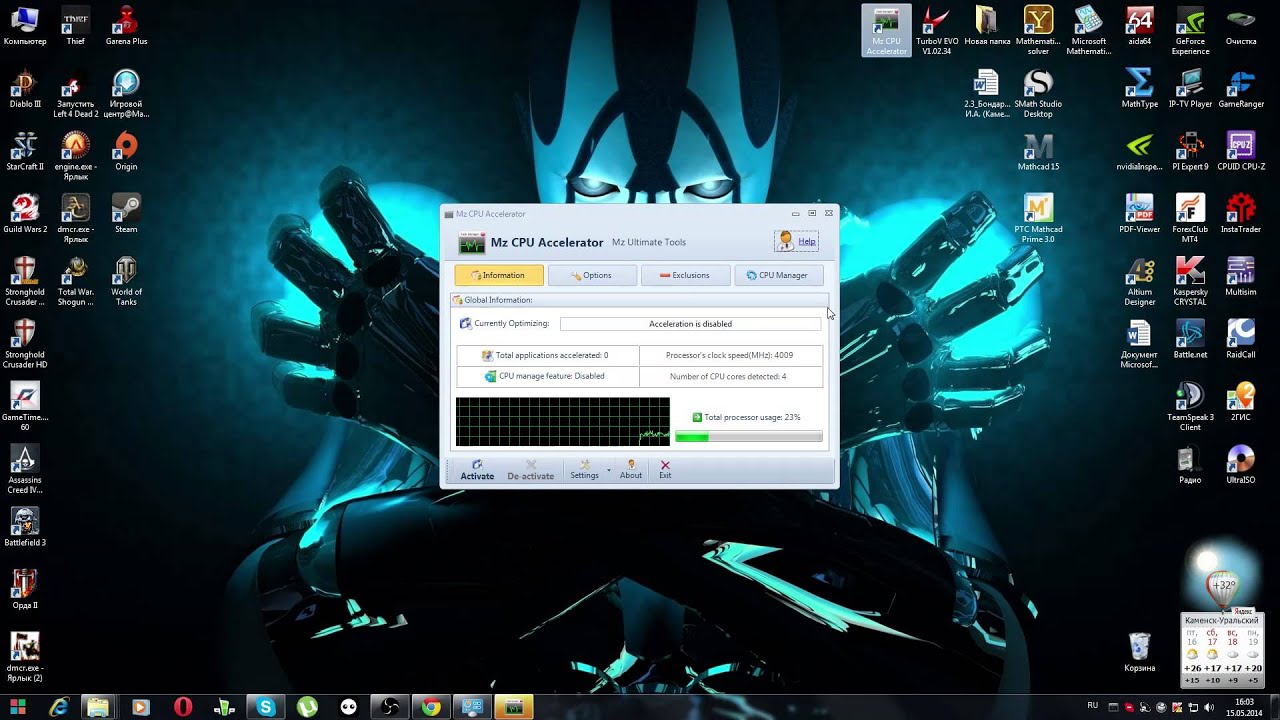Click 'CPU manage feature: Disabled' text
Image resolution: width=1280 pixels, height=720 pixels.
pyautogui.click(x=552, y=376)
